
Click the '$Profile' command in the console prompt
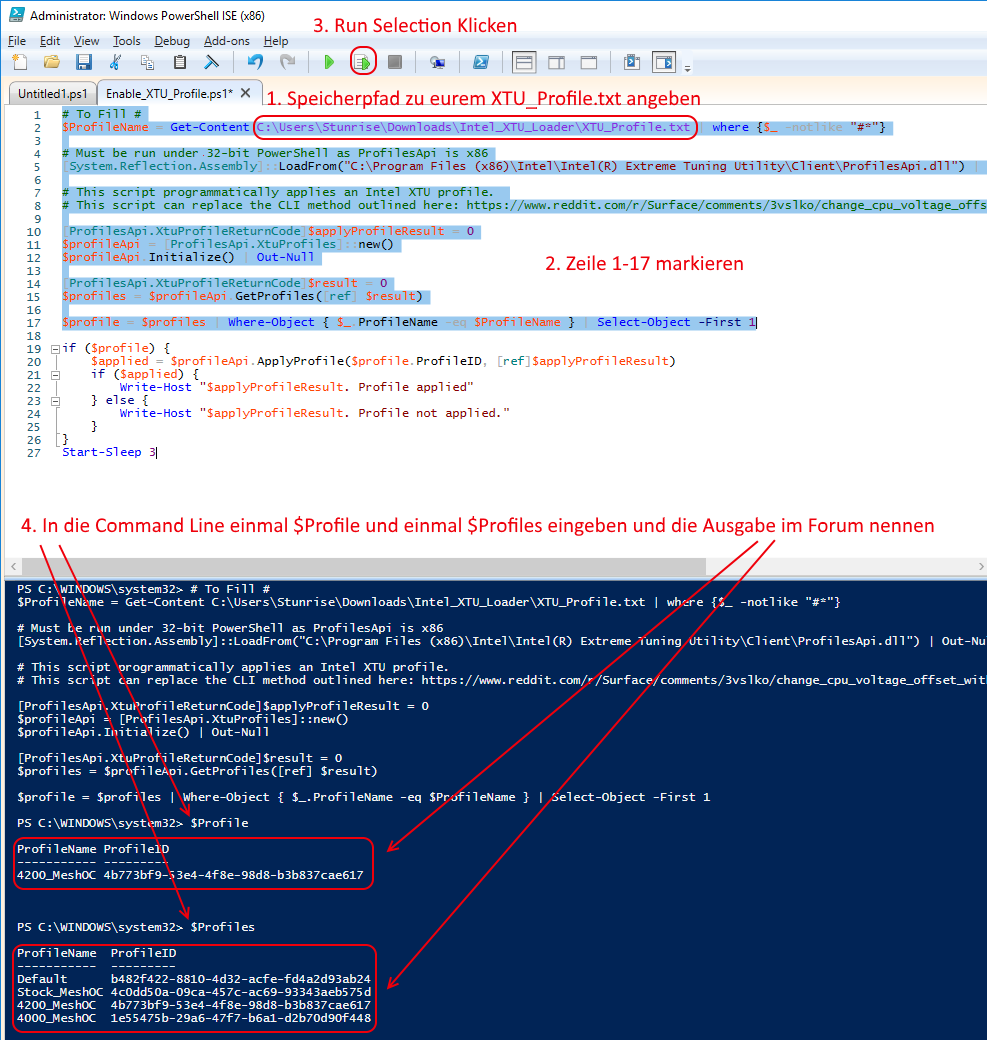click(x=219, y=823)
